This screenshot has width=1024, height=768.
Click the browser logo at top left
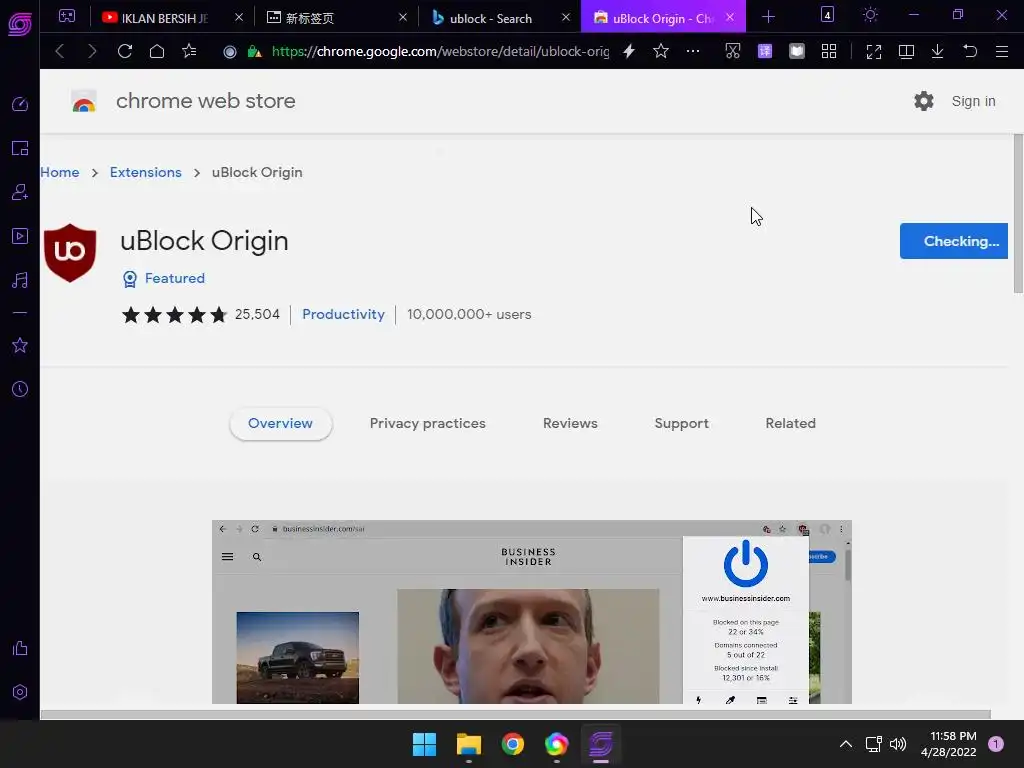[20, 24]
